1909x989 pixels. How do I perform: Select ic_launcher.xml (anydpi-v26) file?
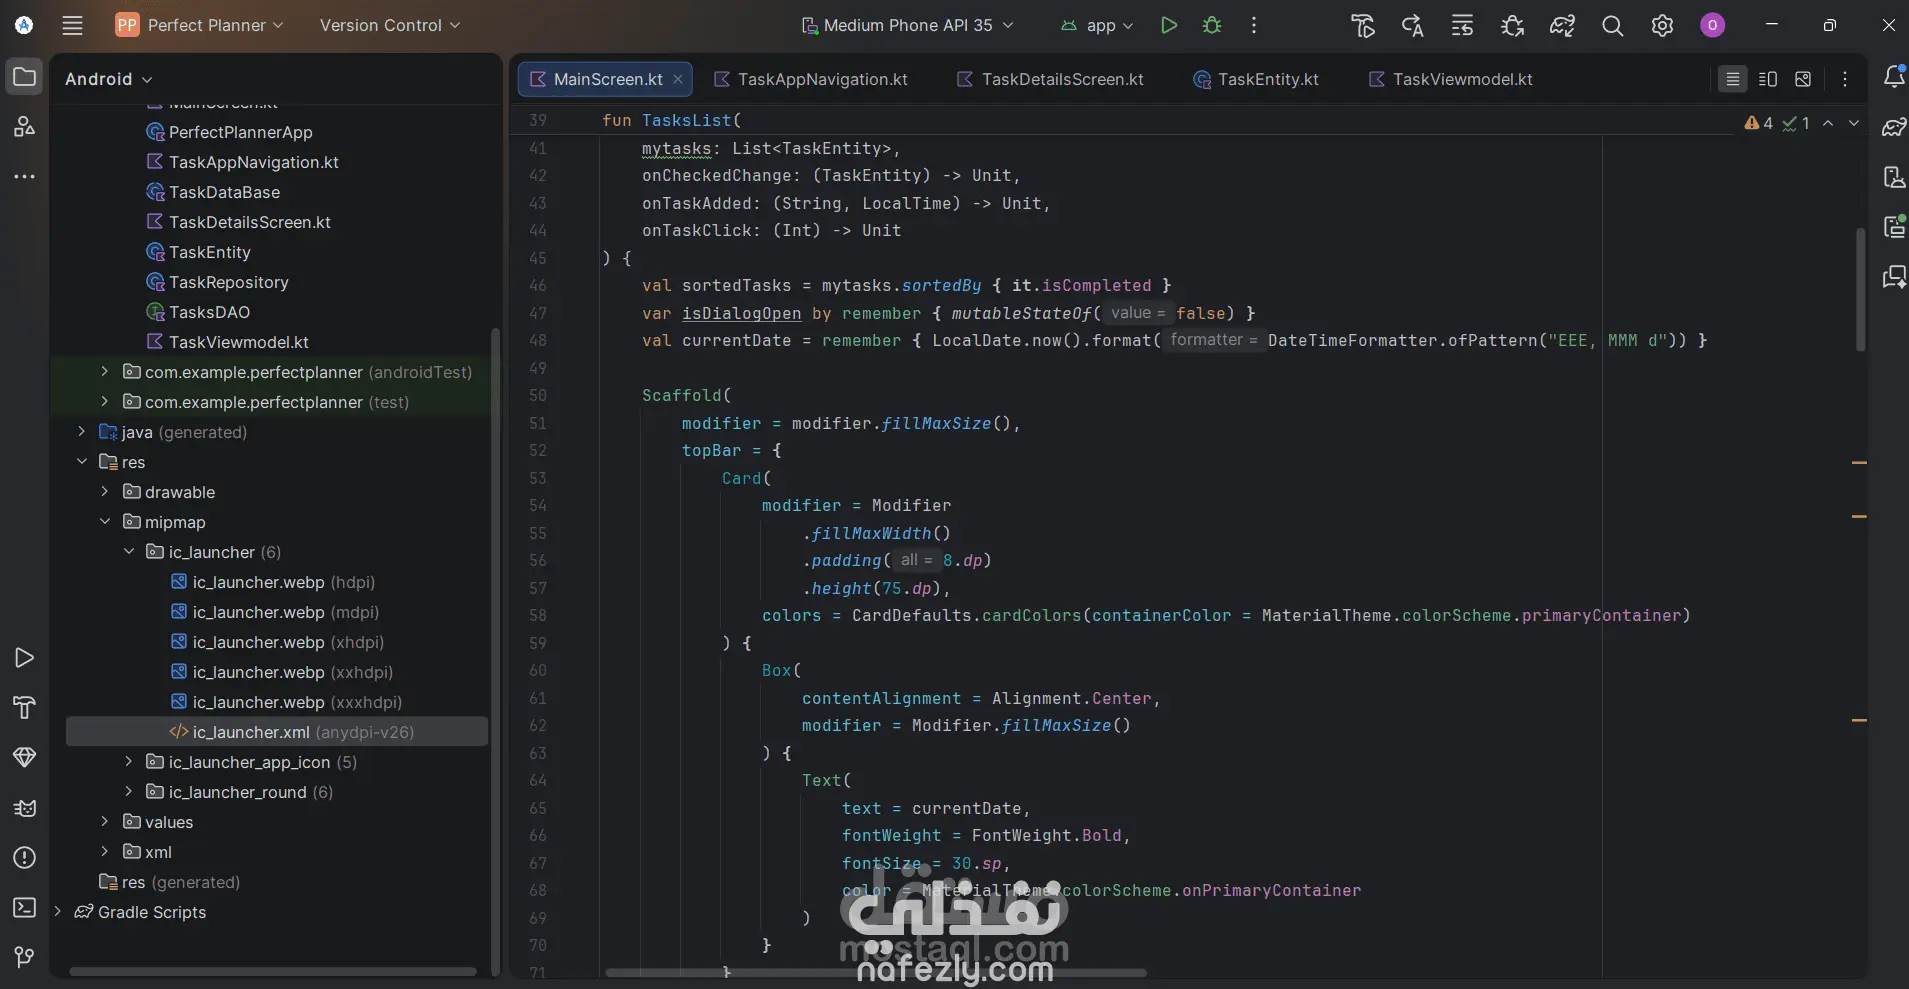click(277, 732)
